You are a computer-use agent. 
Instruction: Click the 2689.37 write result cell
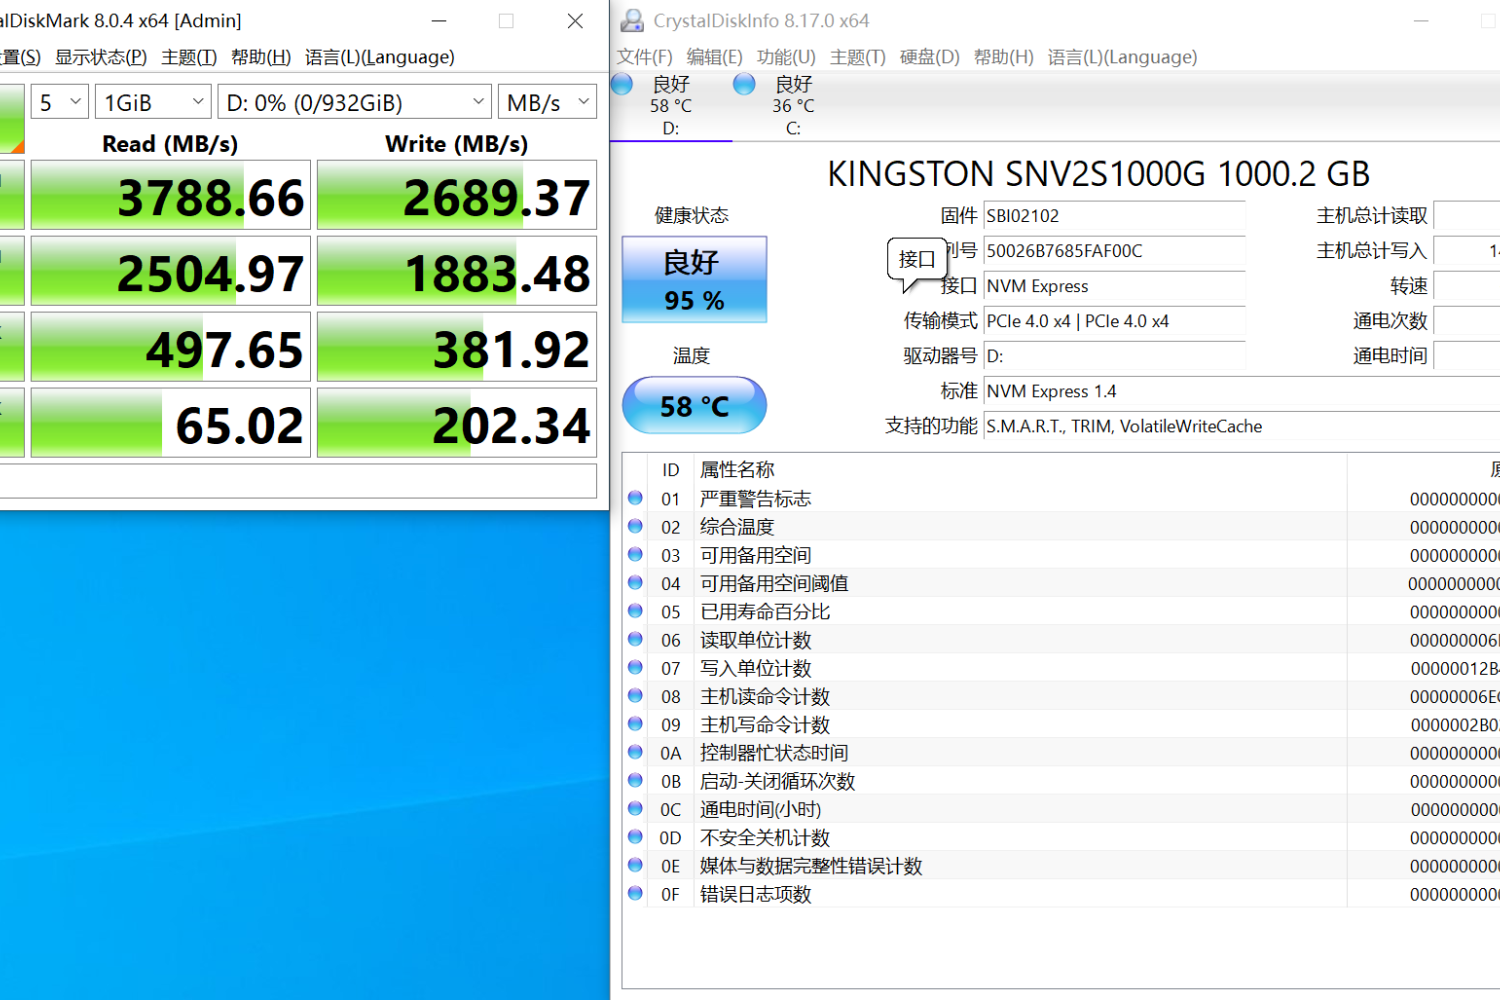[x=457, y=196]
